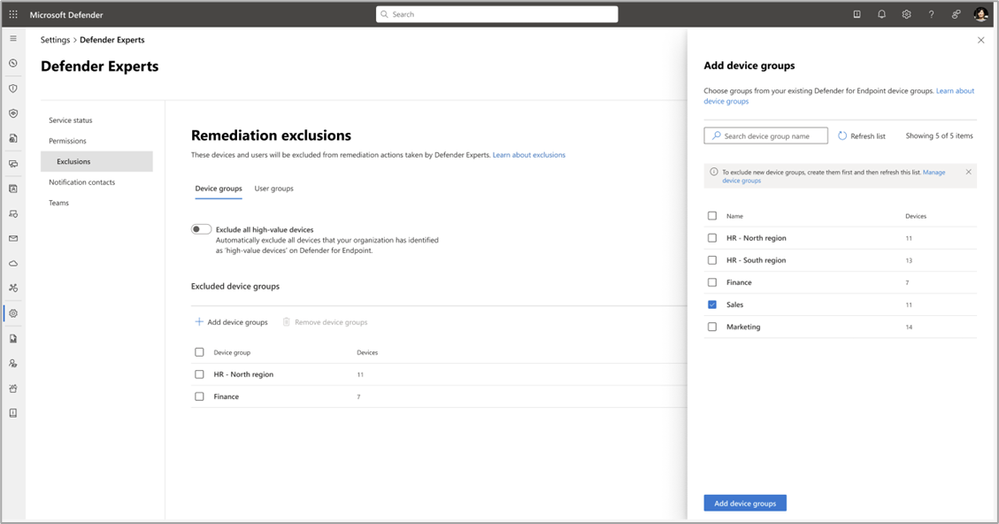Screen dimensions: 999x524
Task: Open the notifications bell in the header
Action: tap(882, 14)
